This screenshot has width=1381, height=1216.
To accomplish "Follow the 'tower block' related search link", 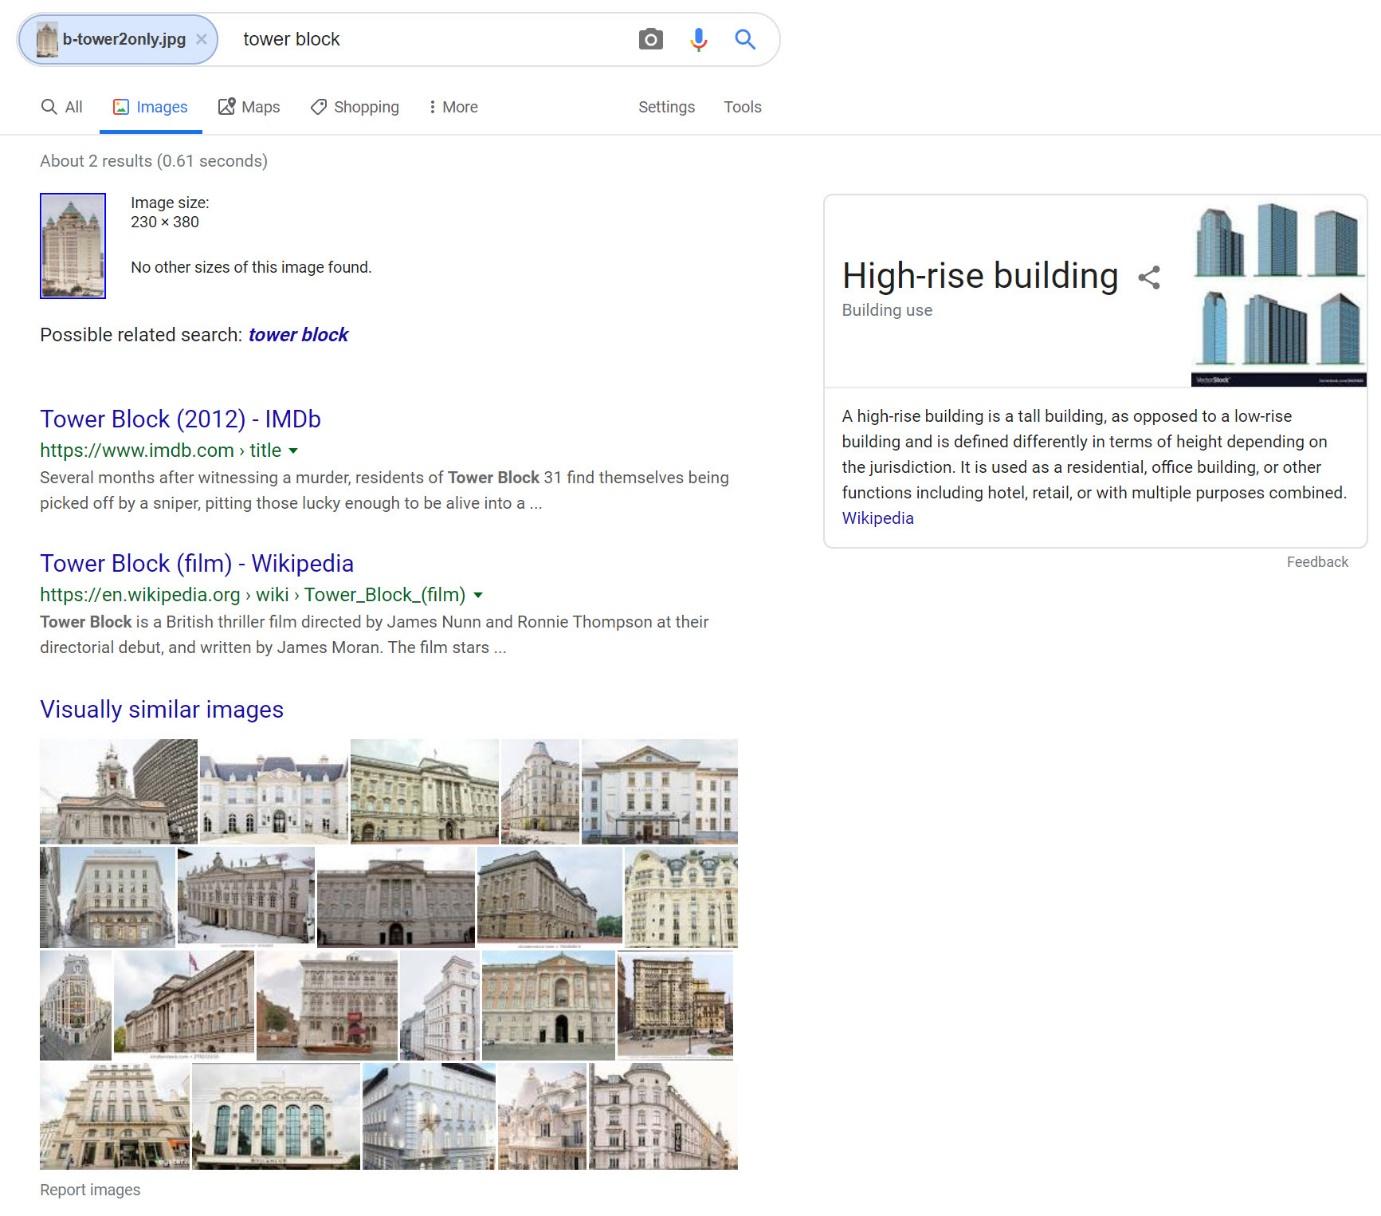I will click(x=298, y=335).
